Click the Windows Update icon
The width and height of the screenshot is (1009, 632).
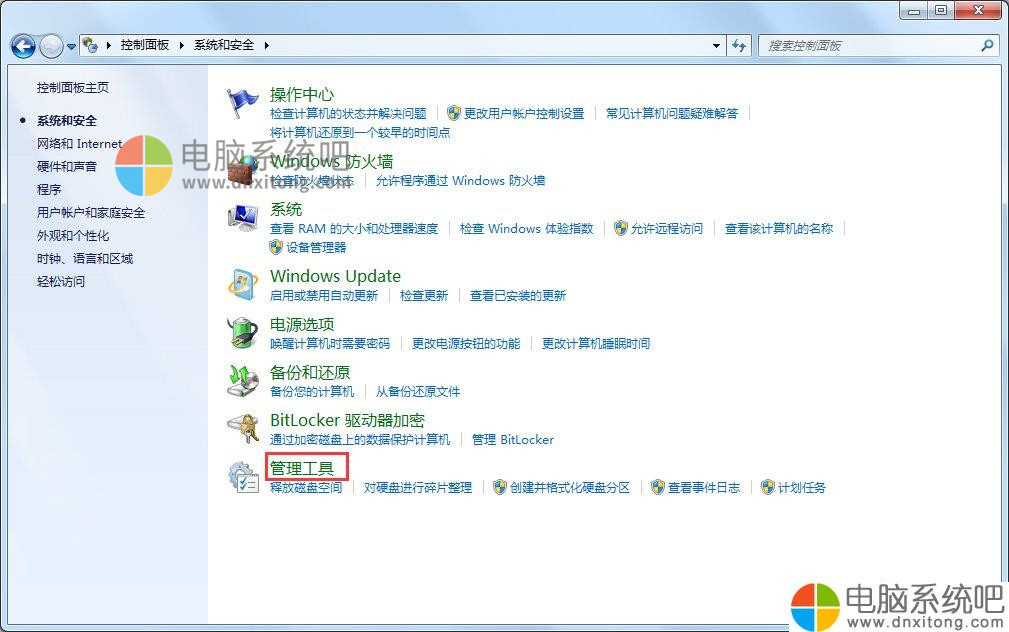243,284
